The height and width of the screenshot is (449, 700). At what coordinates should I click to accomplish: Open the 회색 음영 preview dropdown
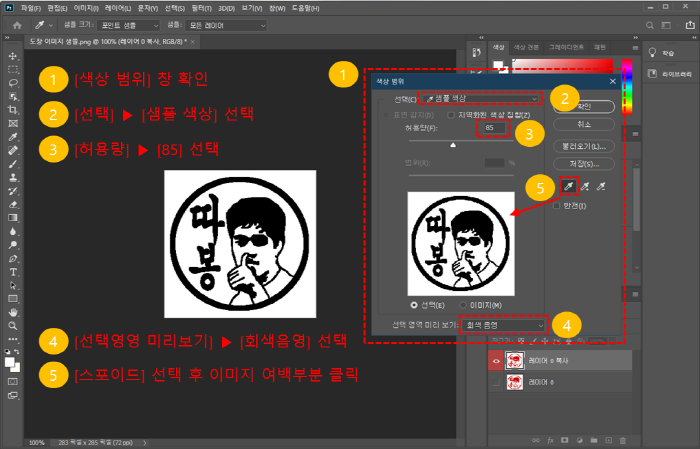coord(504,325)
